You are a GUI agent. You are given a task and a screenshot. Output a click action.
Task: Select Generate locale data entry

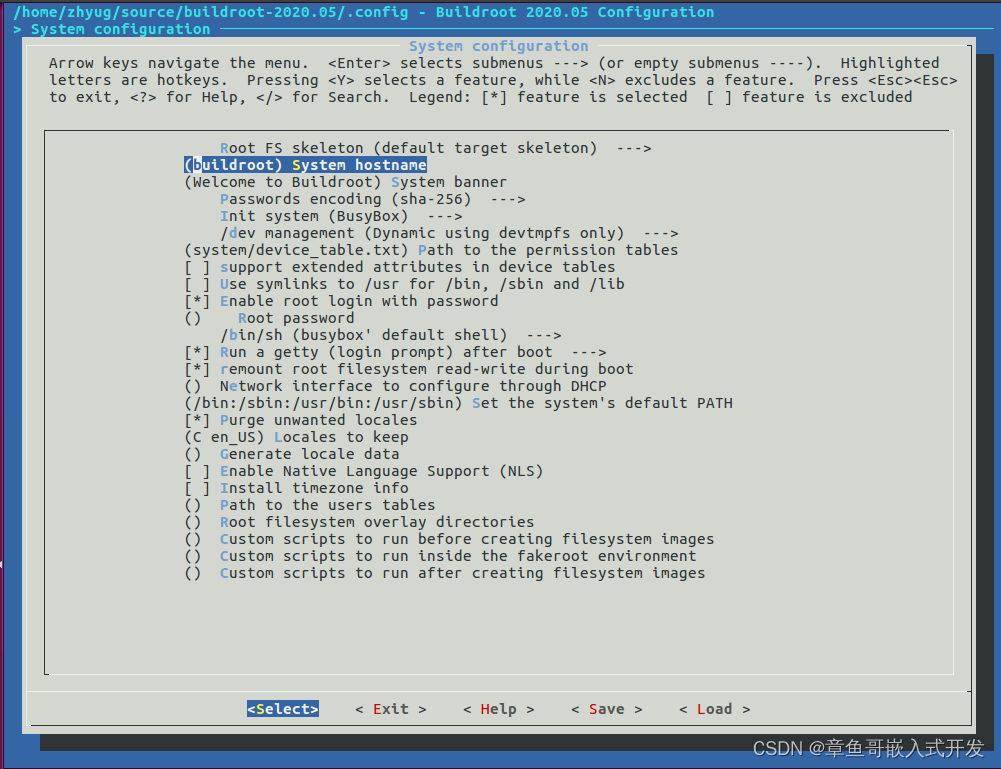(x=292, y=454)
